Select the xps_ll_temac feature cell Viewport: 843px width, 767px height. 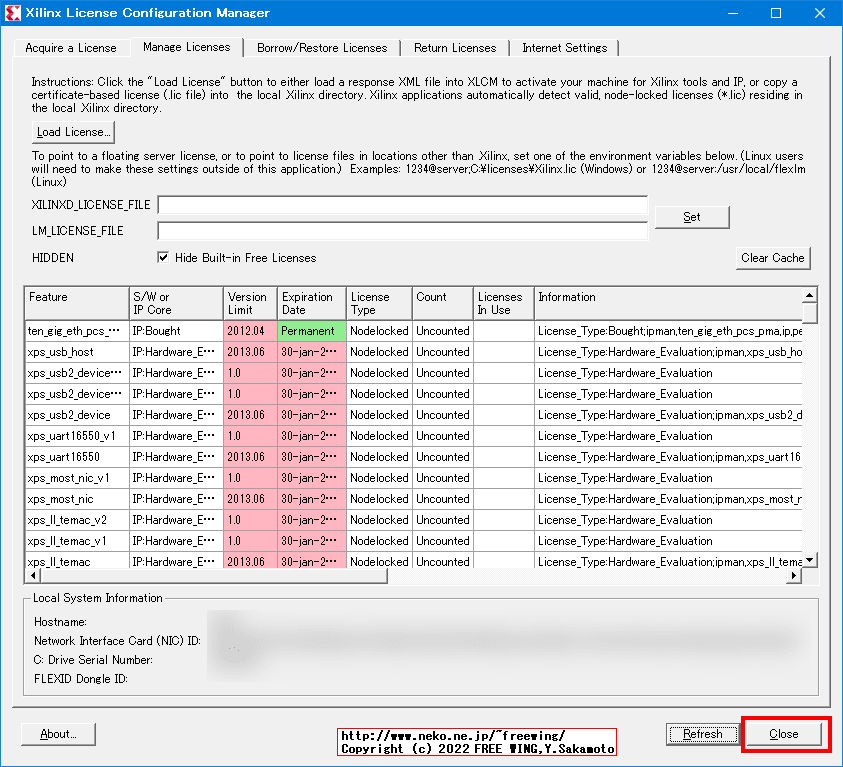coord(77,561)
